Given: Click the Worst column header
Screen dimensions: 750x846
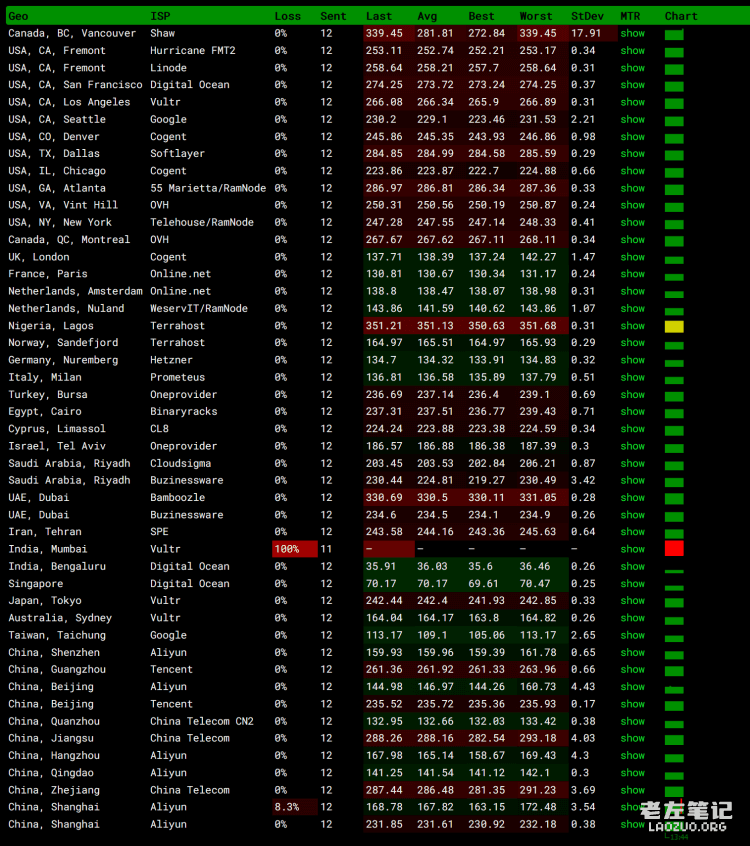Looking at the screenshot, I should point(535,16).
